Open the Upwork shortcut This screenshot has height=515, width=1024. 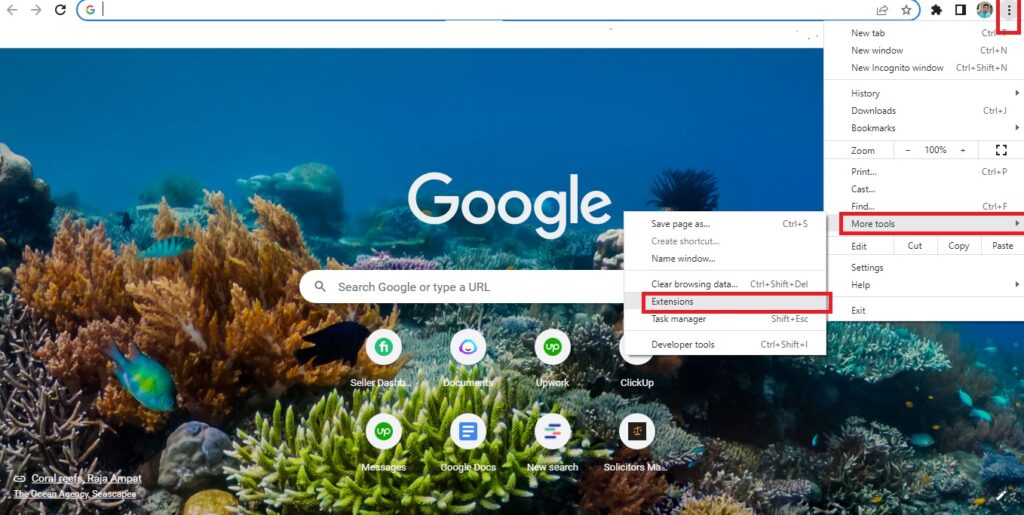(x=552, y=359)
